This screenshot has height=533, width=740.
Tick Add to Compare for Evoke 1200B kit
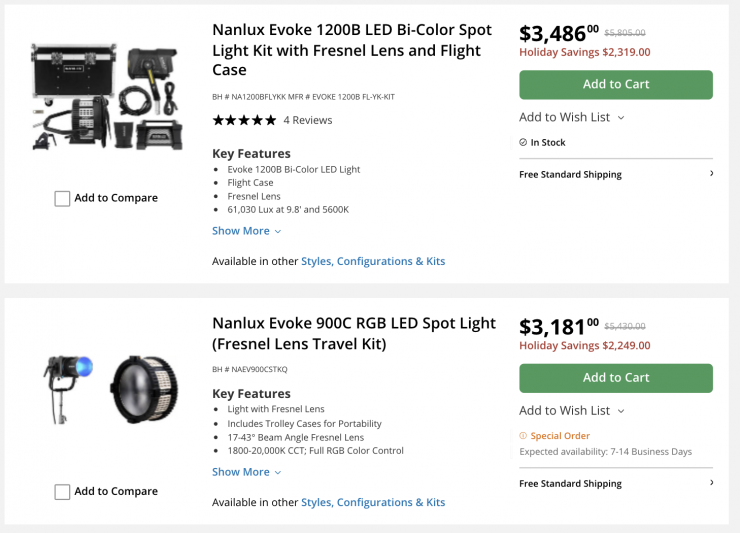(x=62, y=199)
